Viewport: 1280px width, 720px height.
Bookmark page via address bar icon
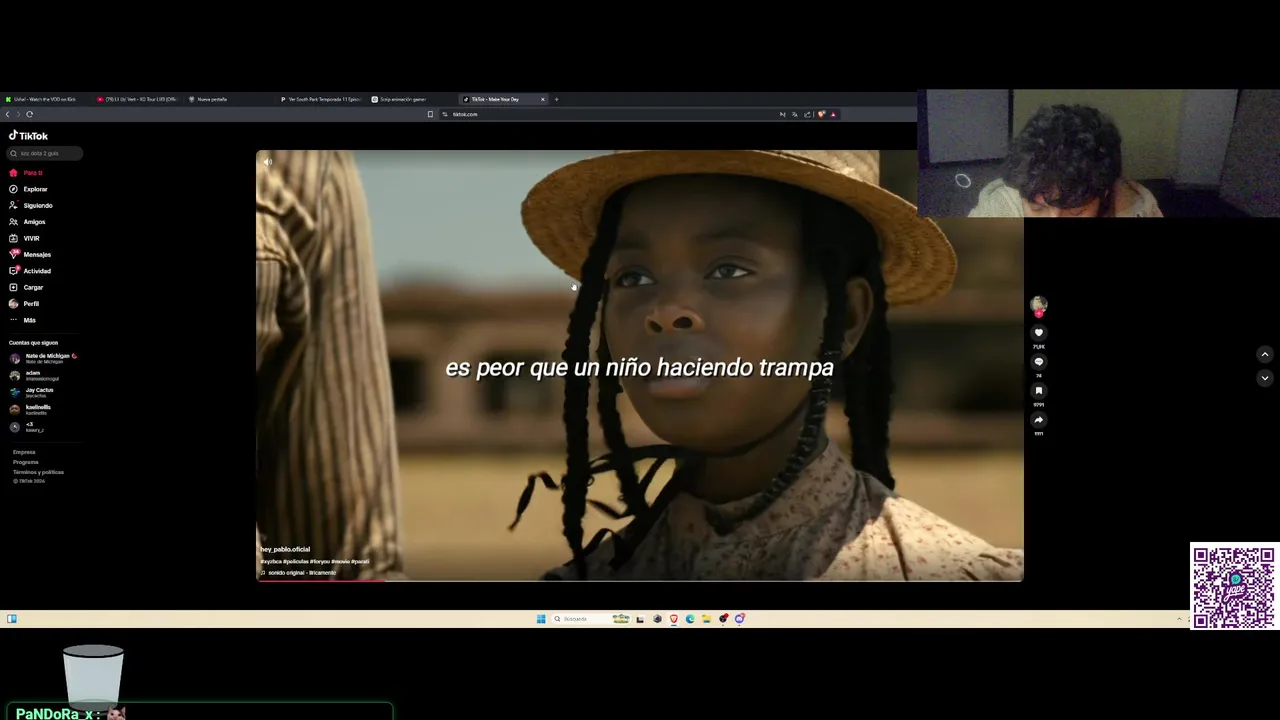(x=431, y=114)
